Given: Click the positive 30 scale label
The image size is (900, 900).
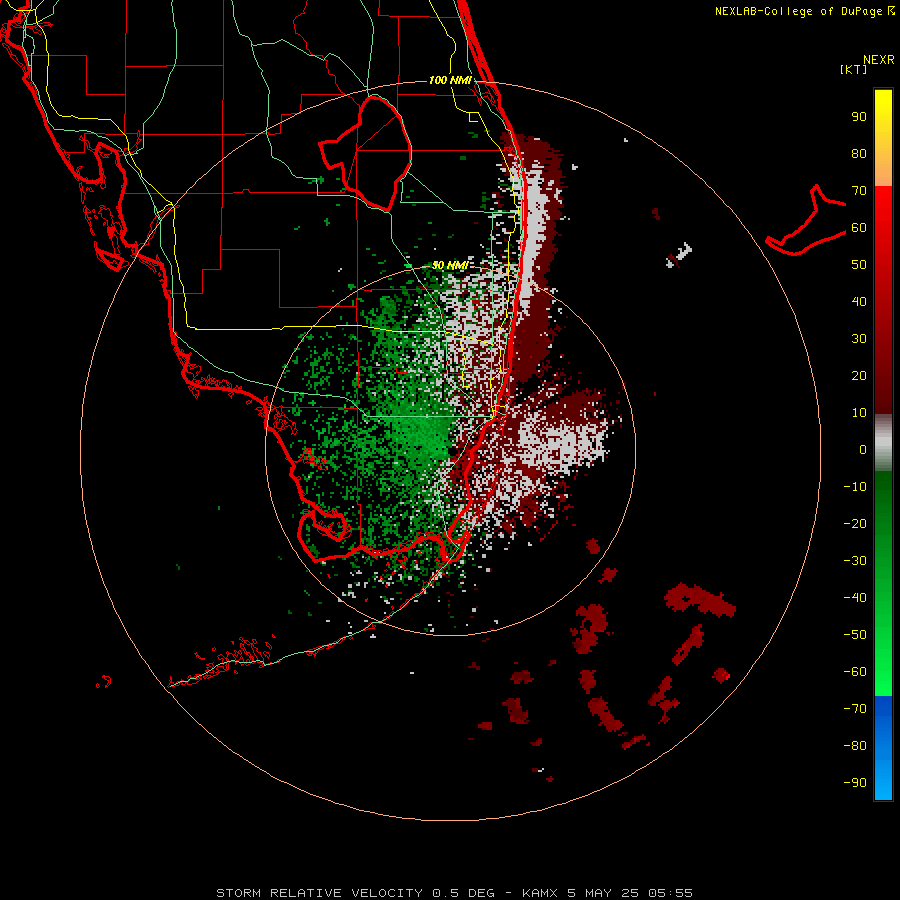Looking at the screenshot, I should coord(859,339).
